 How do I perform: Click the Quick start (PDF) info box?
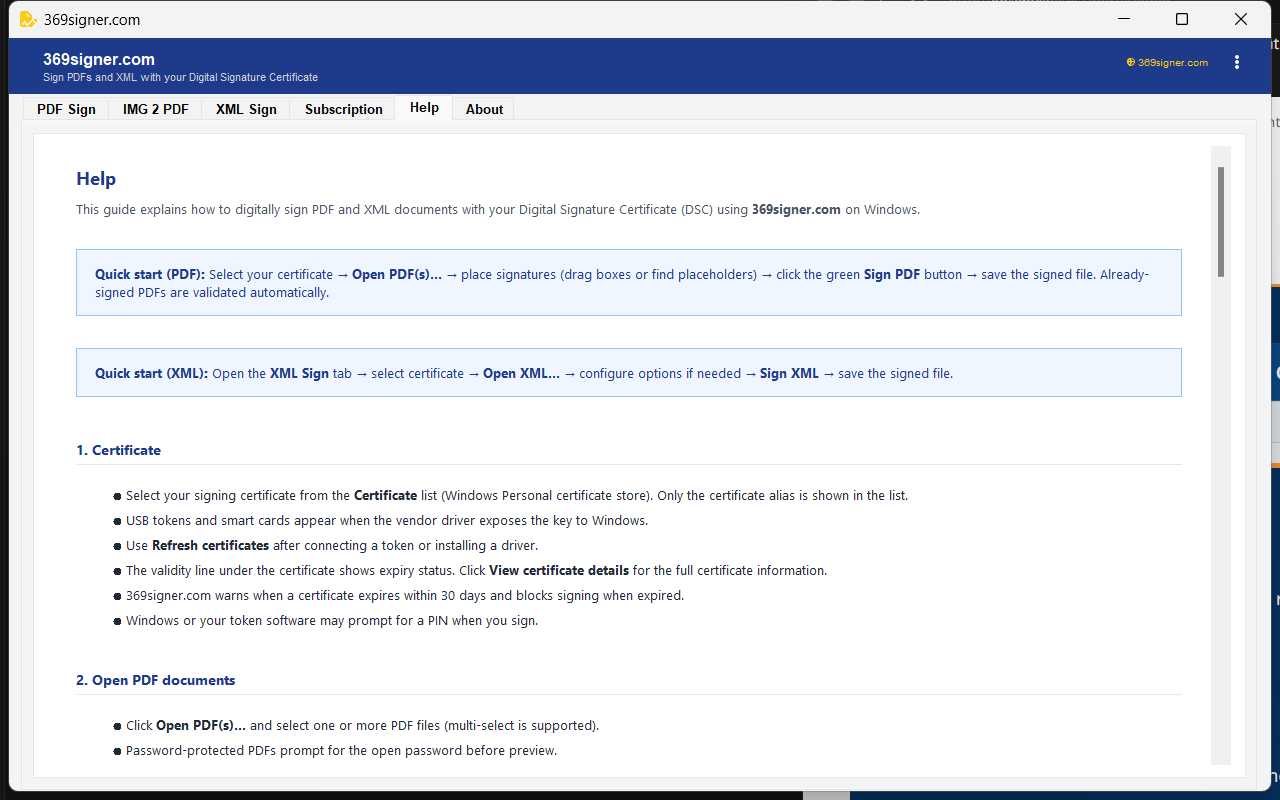(628, 283)
